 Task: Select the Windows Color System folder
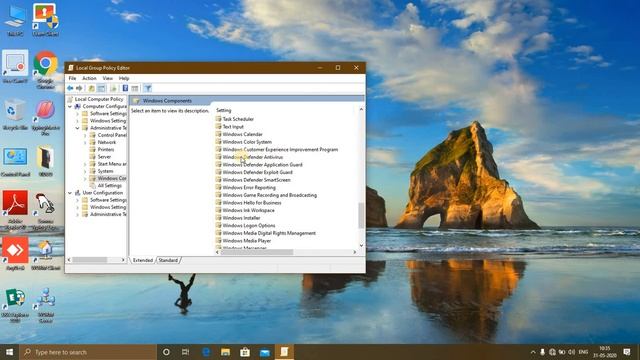point(247,142)
